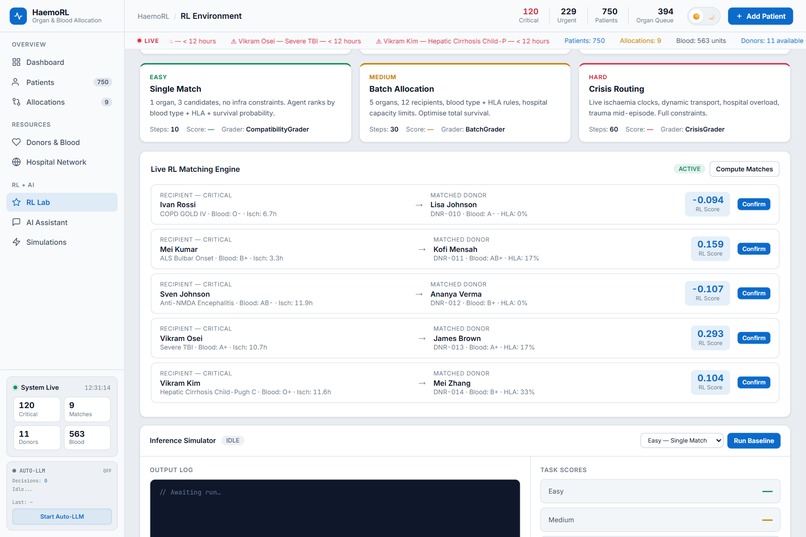The width and height of the screenshot is (806, 537).
Task: Select the AI Assistant menu item
Action: (x=62, y=223)
